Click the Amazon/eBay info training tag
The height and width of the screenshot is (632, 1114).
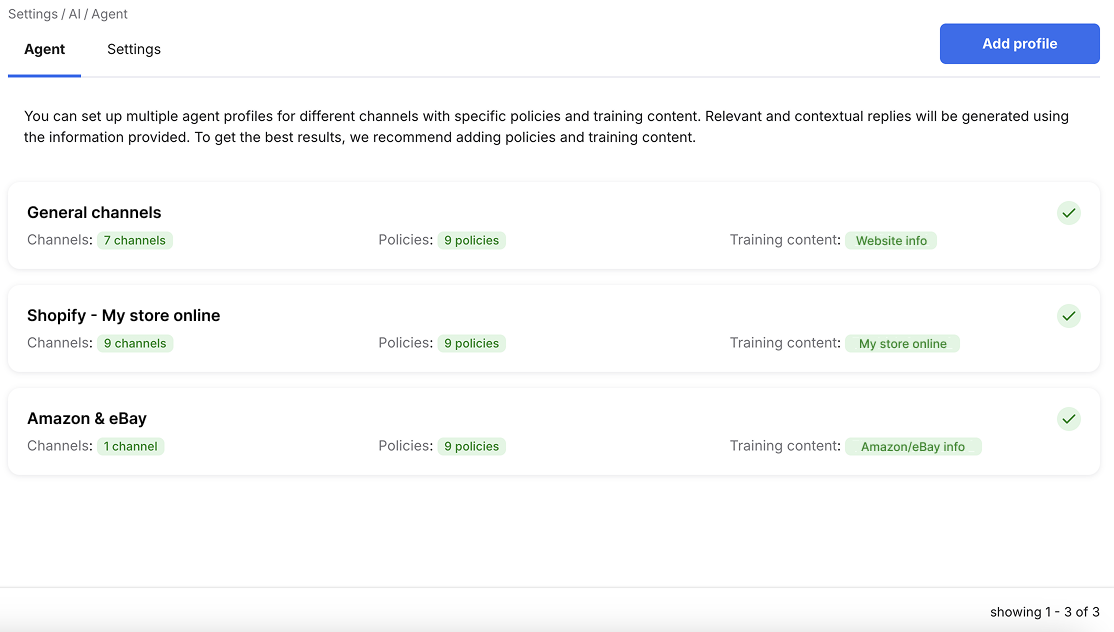click(x=913, y=446)
